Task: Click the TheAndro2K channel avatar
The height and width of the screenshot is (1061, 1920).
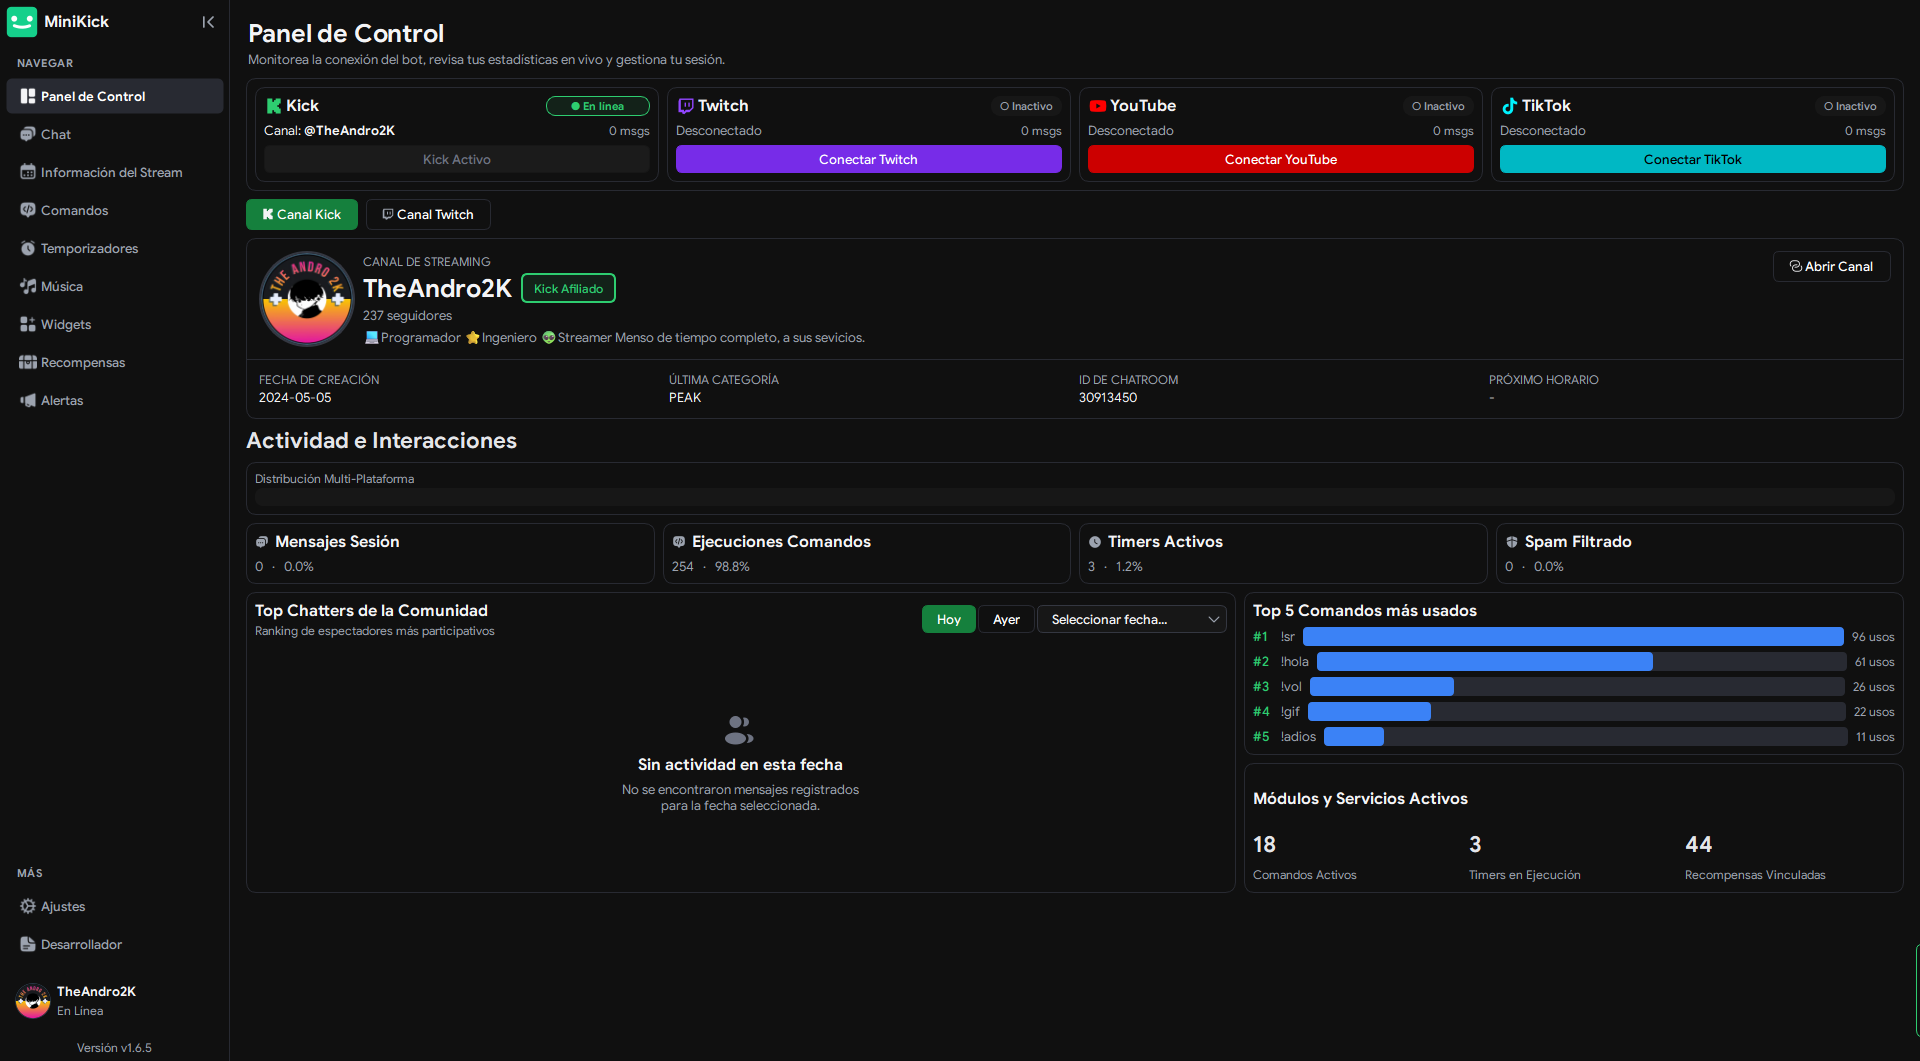Action: coord(307,299)
